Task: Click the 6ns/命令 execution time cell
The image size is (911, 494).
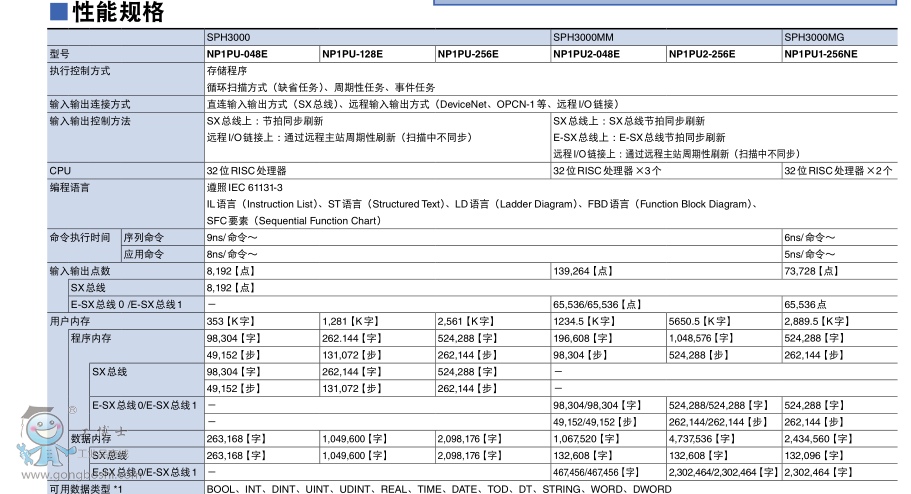Action: coord(810,238)
